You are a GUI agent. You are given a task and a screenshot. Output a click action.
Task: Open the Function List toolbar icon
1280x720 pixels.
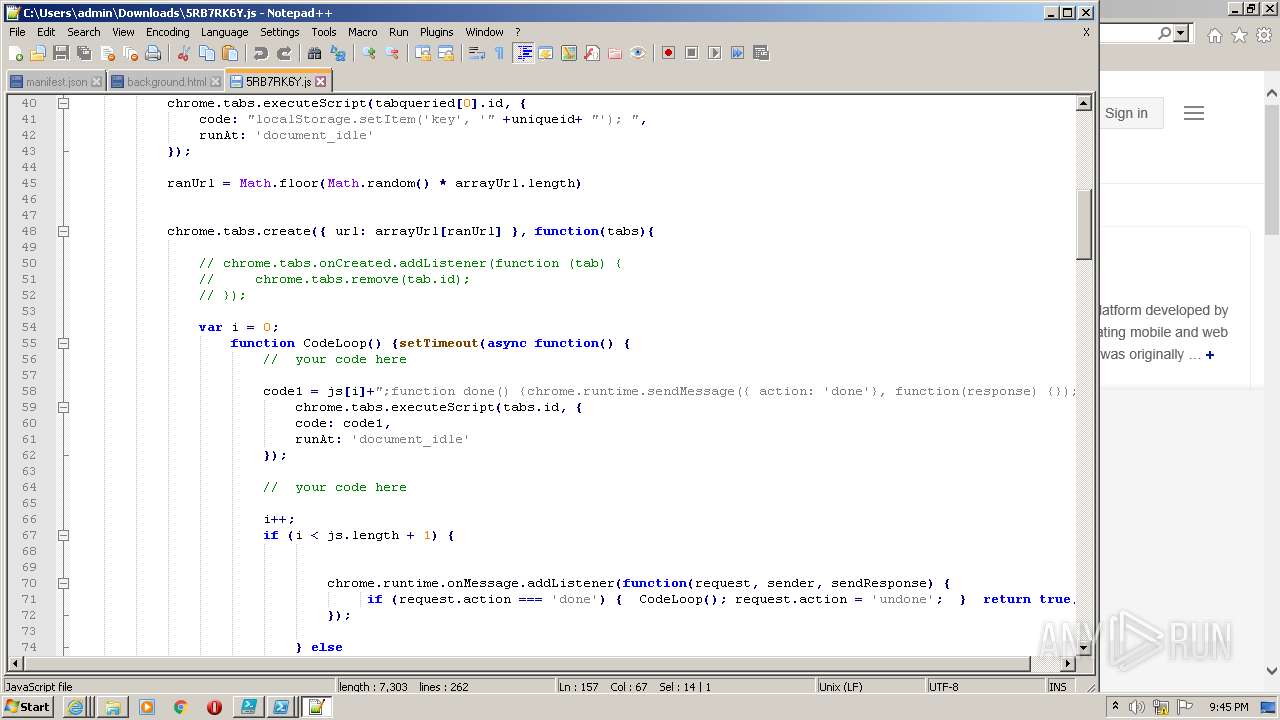click(x=592, y=53)
